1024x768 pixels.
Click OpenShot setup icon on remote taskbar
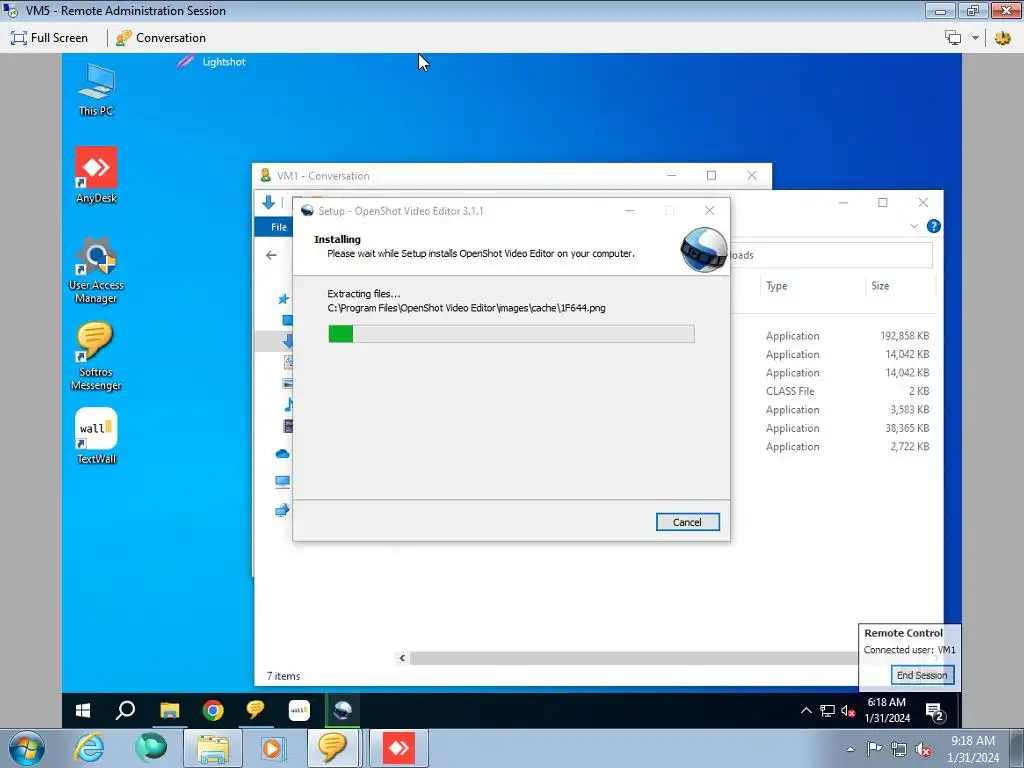342,710
